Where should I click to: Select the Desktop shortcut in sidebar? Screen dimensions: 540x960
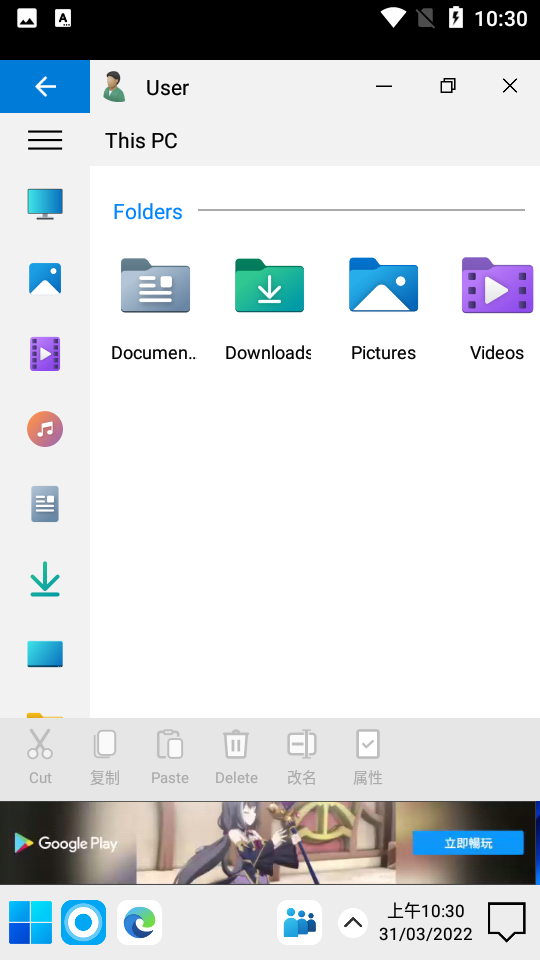pos(45,654)
